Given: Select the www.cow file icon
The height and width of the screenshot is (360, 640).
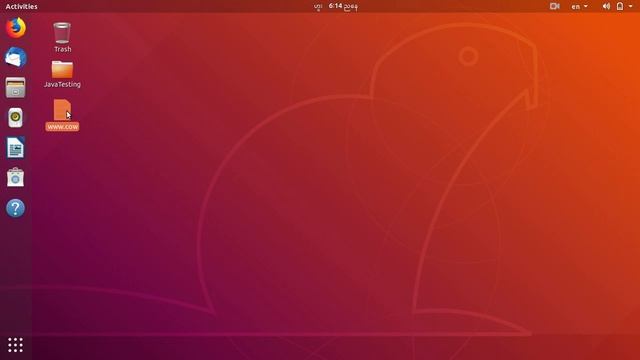Looking at the screenshot, I should tap(62, 110).
